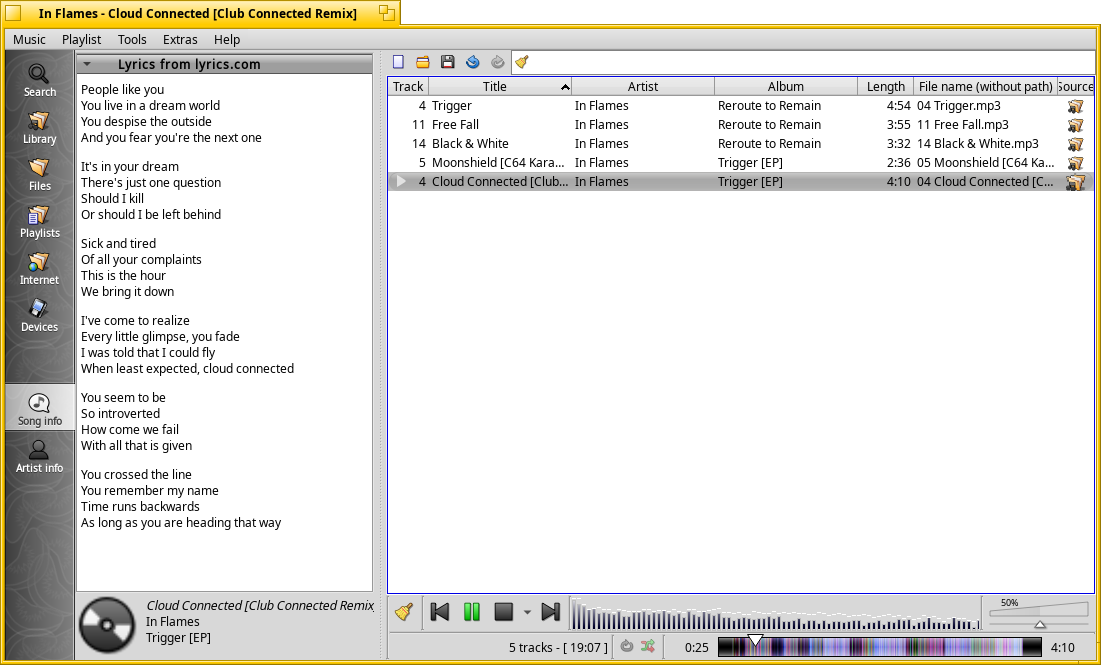Open the Tools menu
The width and height of the screenshot is (1101, 665).
132,39
